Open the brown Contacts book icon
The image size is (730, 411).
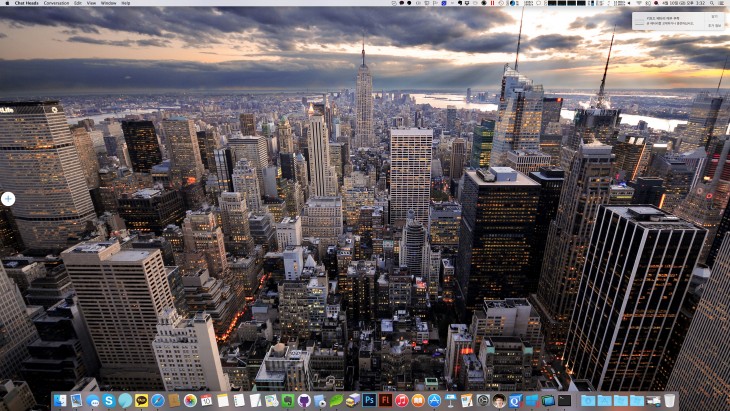174,401
